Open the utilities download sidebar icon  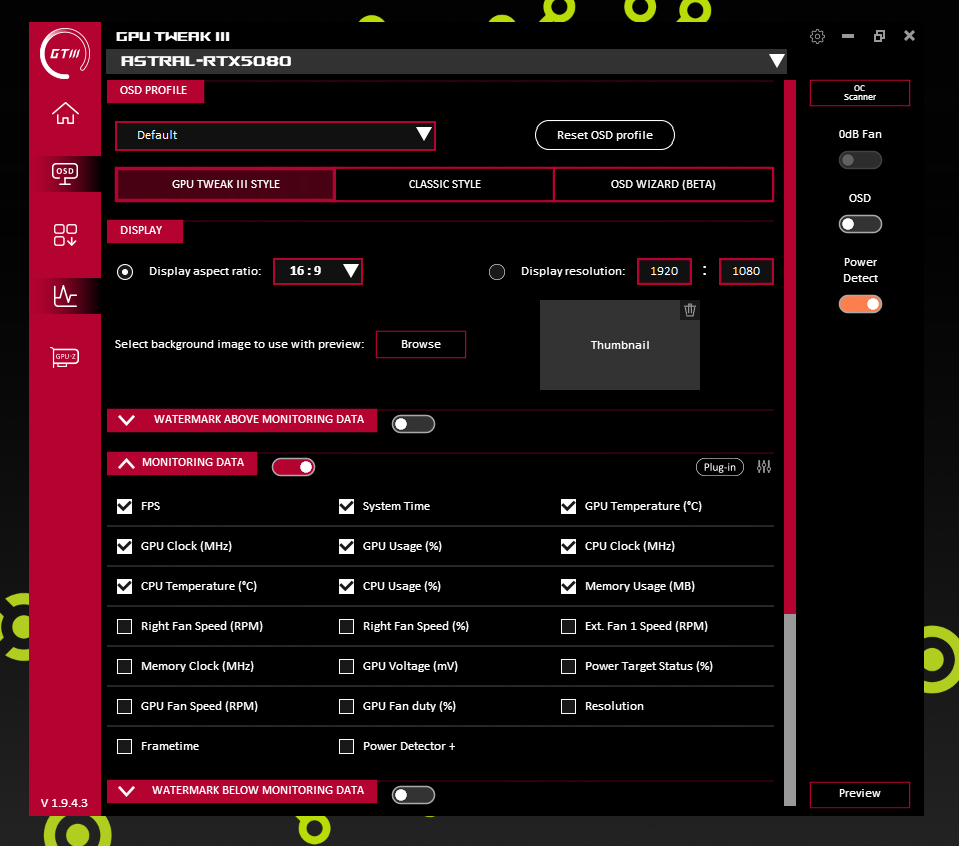[x=65, y=235]
